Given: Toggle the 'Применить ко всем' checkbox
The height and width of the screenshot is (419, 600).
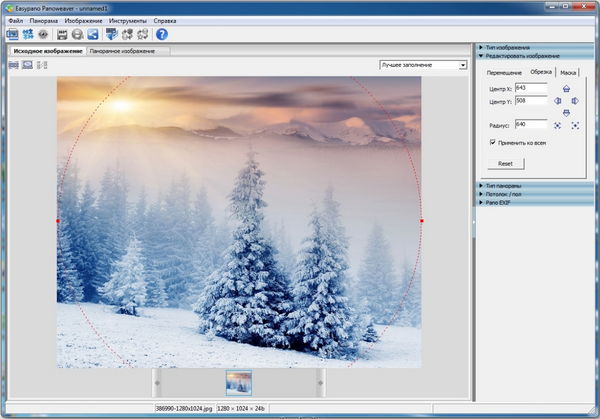Looking at the screenshot, I should click(x=492, y=143).
